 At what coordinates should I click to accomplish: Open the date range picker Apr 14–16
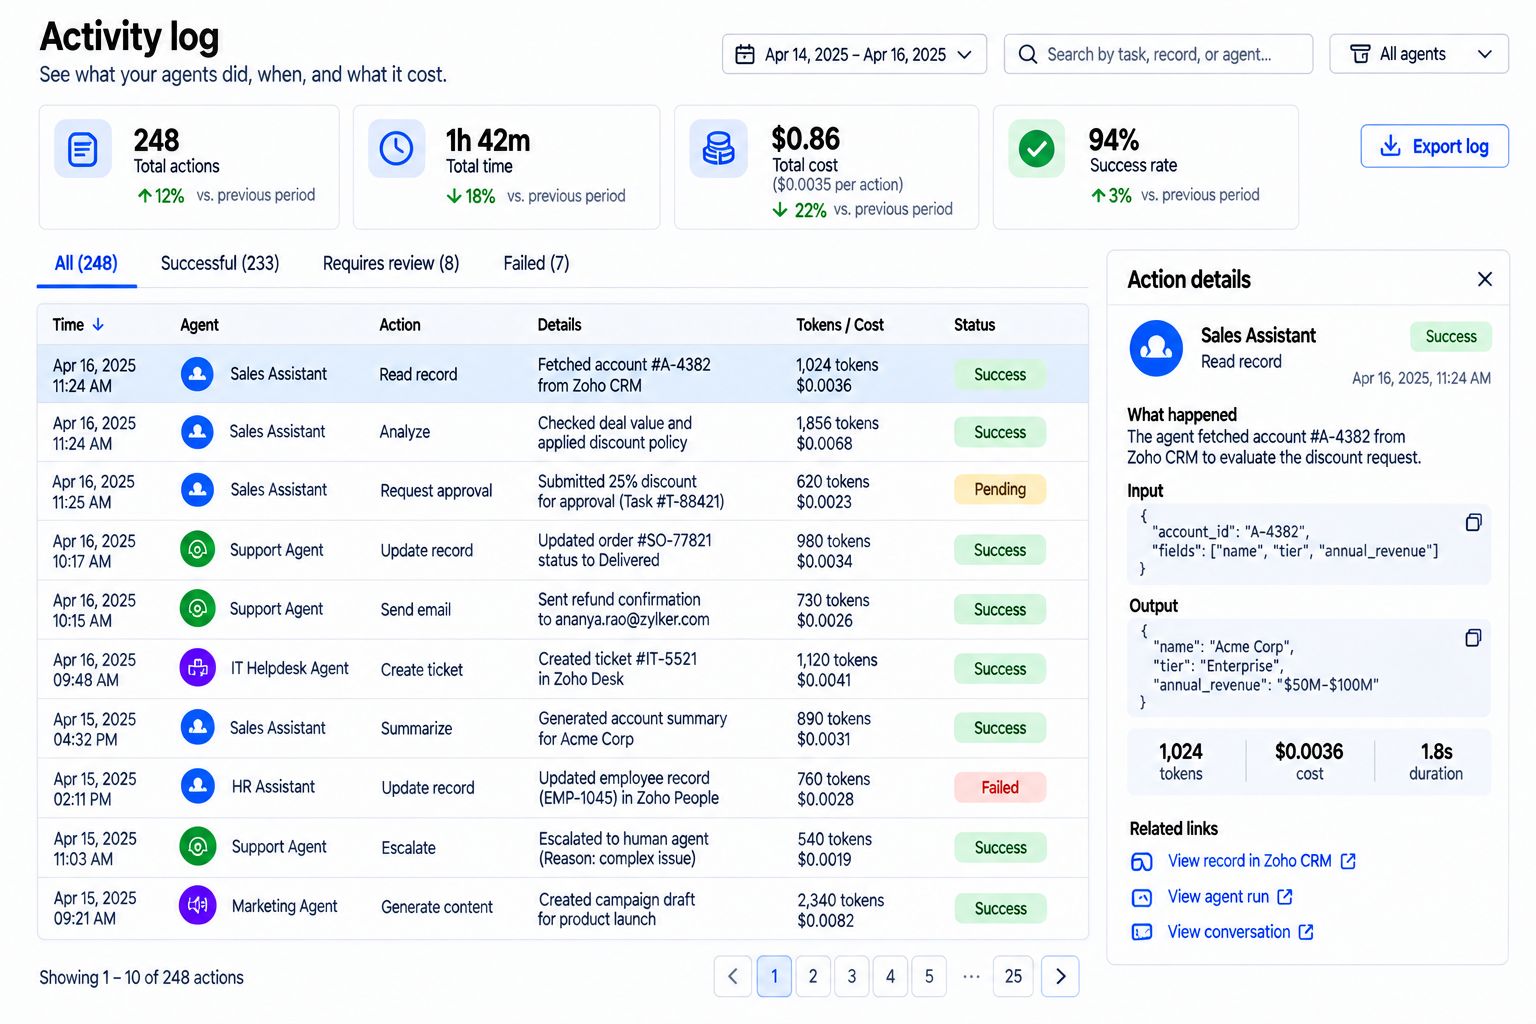pos(854,54)
